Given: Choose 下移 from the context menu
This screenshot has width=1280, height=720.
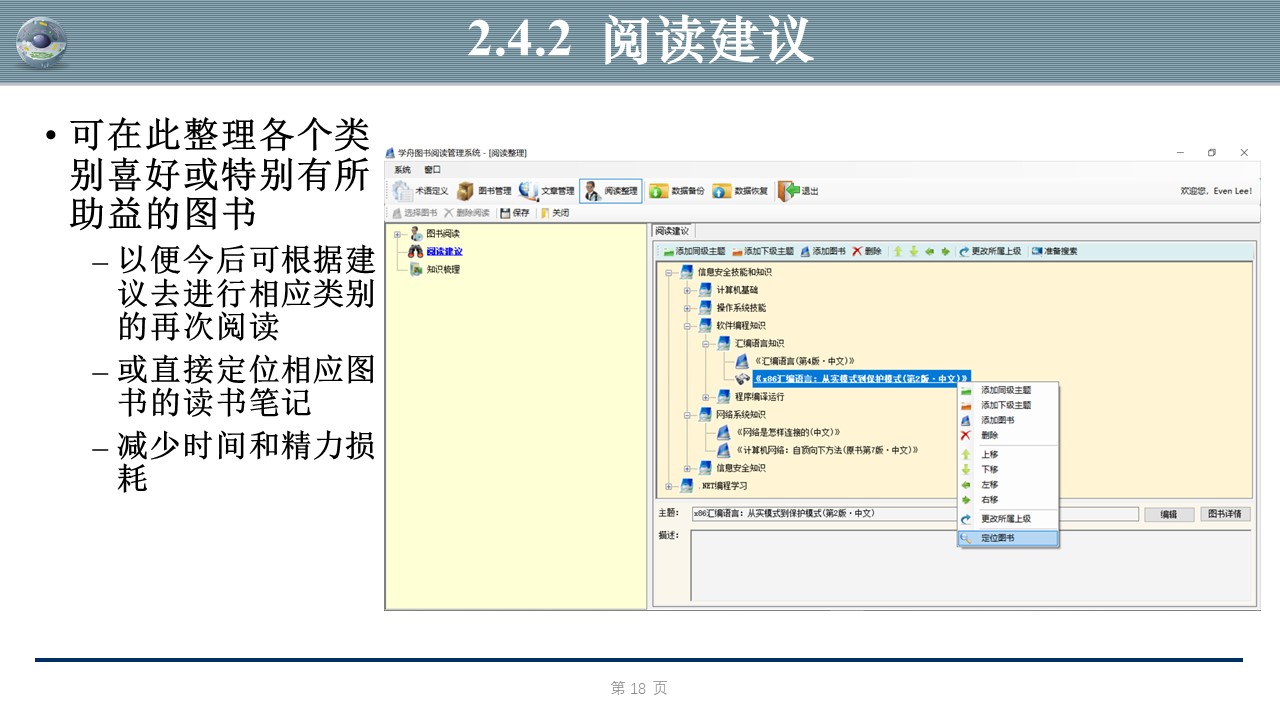Looking at the screenshot, I should pos(1006,469).
